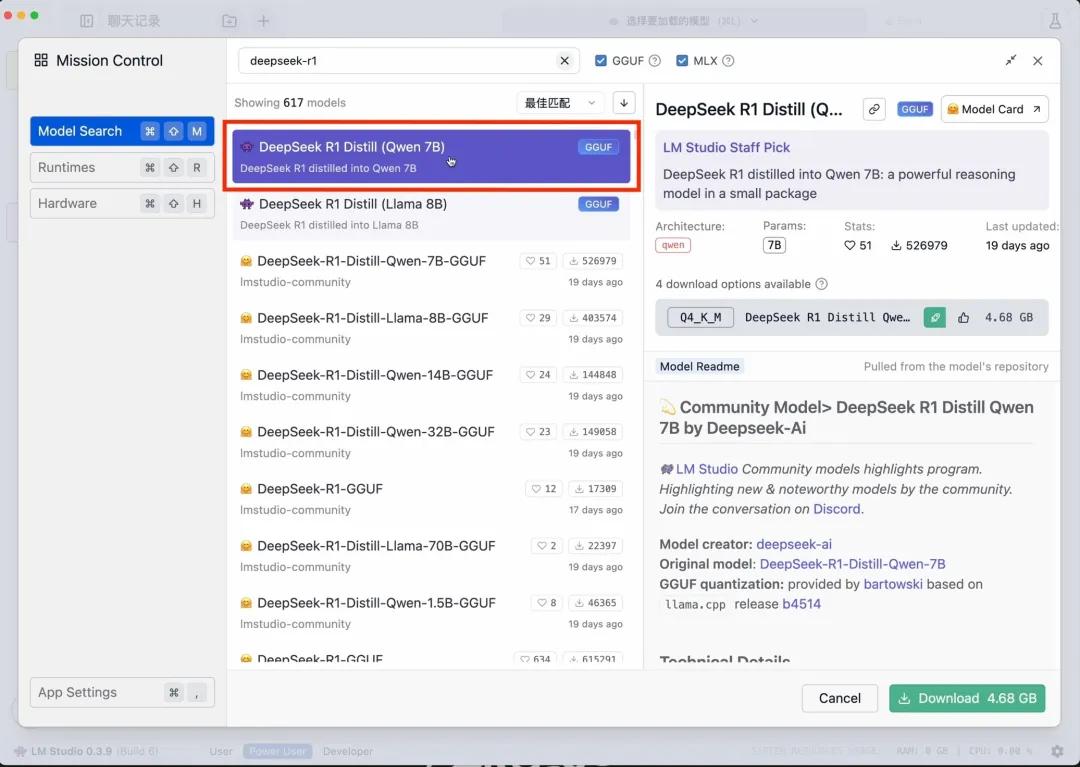Switch to Power User mode
Viewport: 1080px width, 767px height.
click(x=279, y=751)
